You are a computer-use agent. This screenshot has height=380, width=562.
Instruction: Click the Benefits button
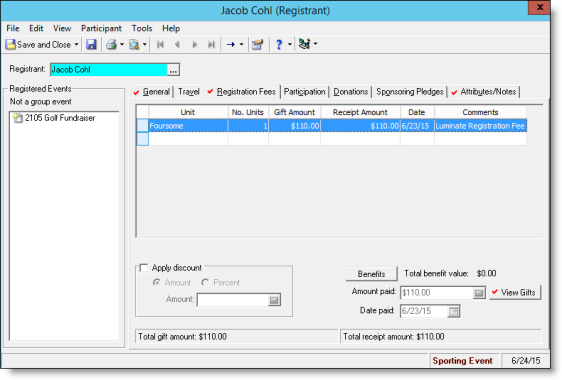[x=371, y=274]
